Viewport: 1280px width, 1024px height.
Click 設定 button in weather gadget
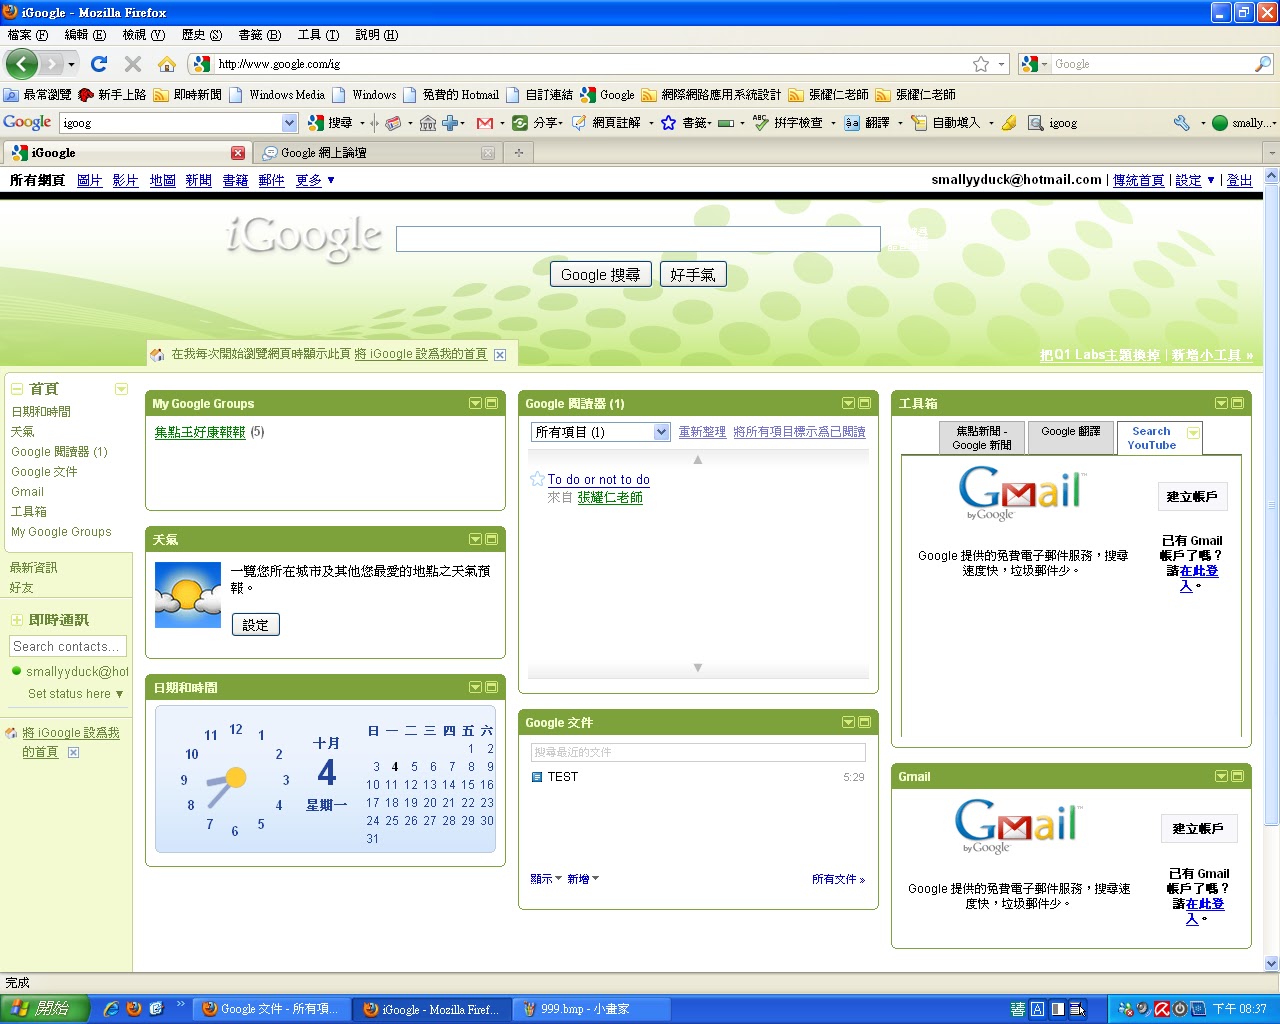tap(255, 625)
